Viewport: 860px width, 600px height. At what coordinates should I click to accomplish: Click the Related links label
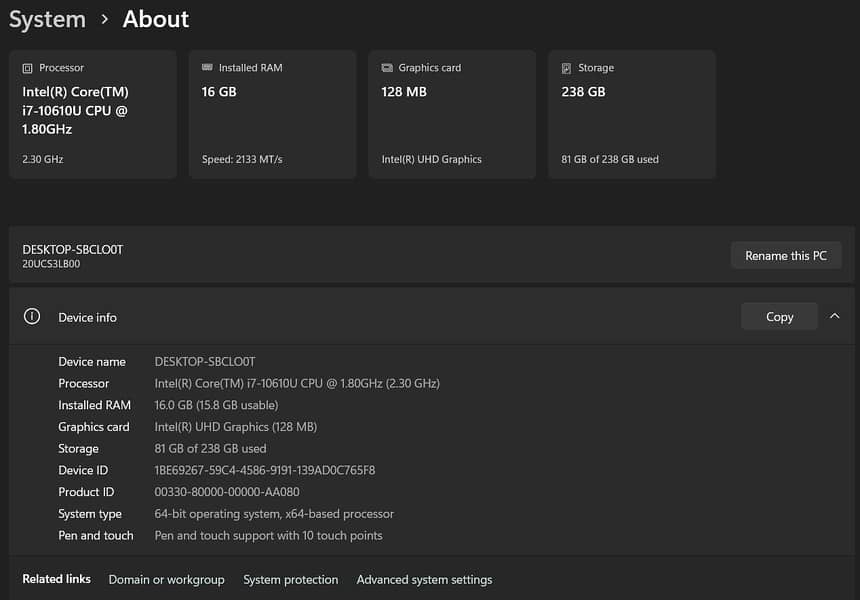(x=56, y=579)
